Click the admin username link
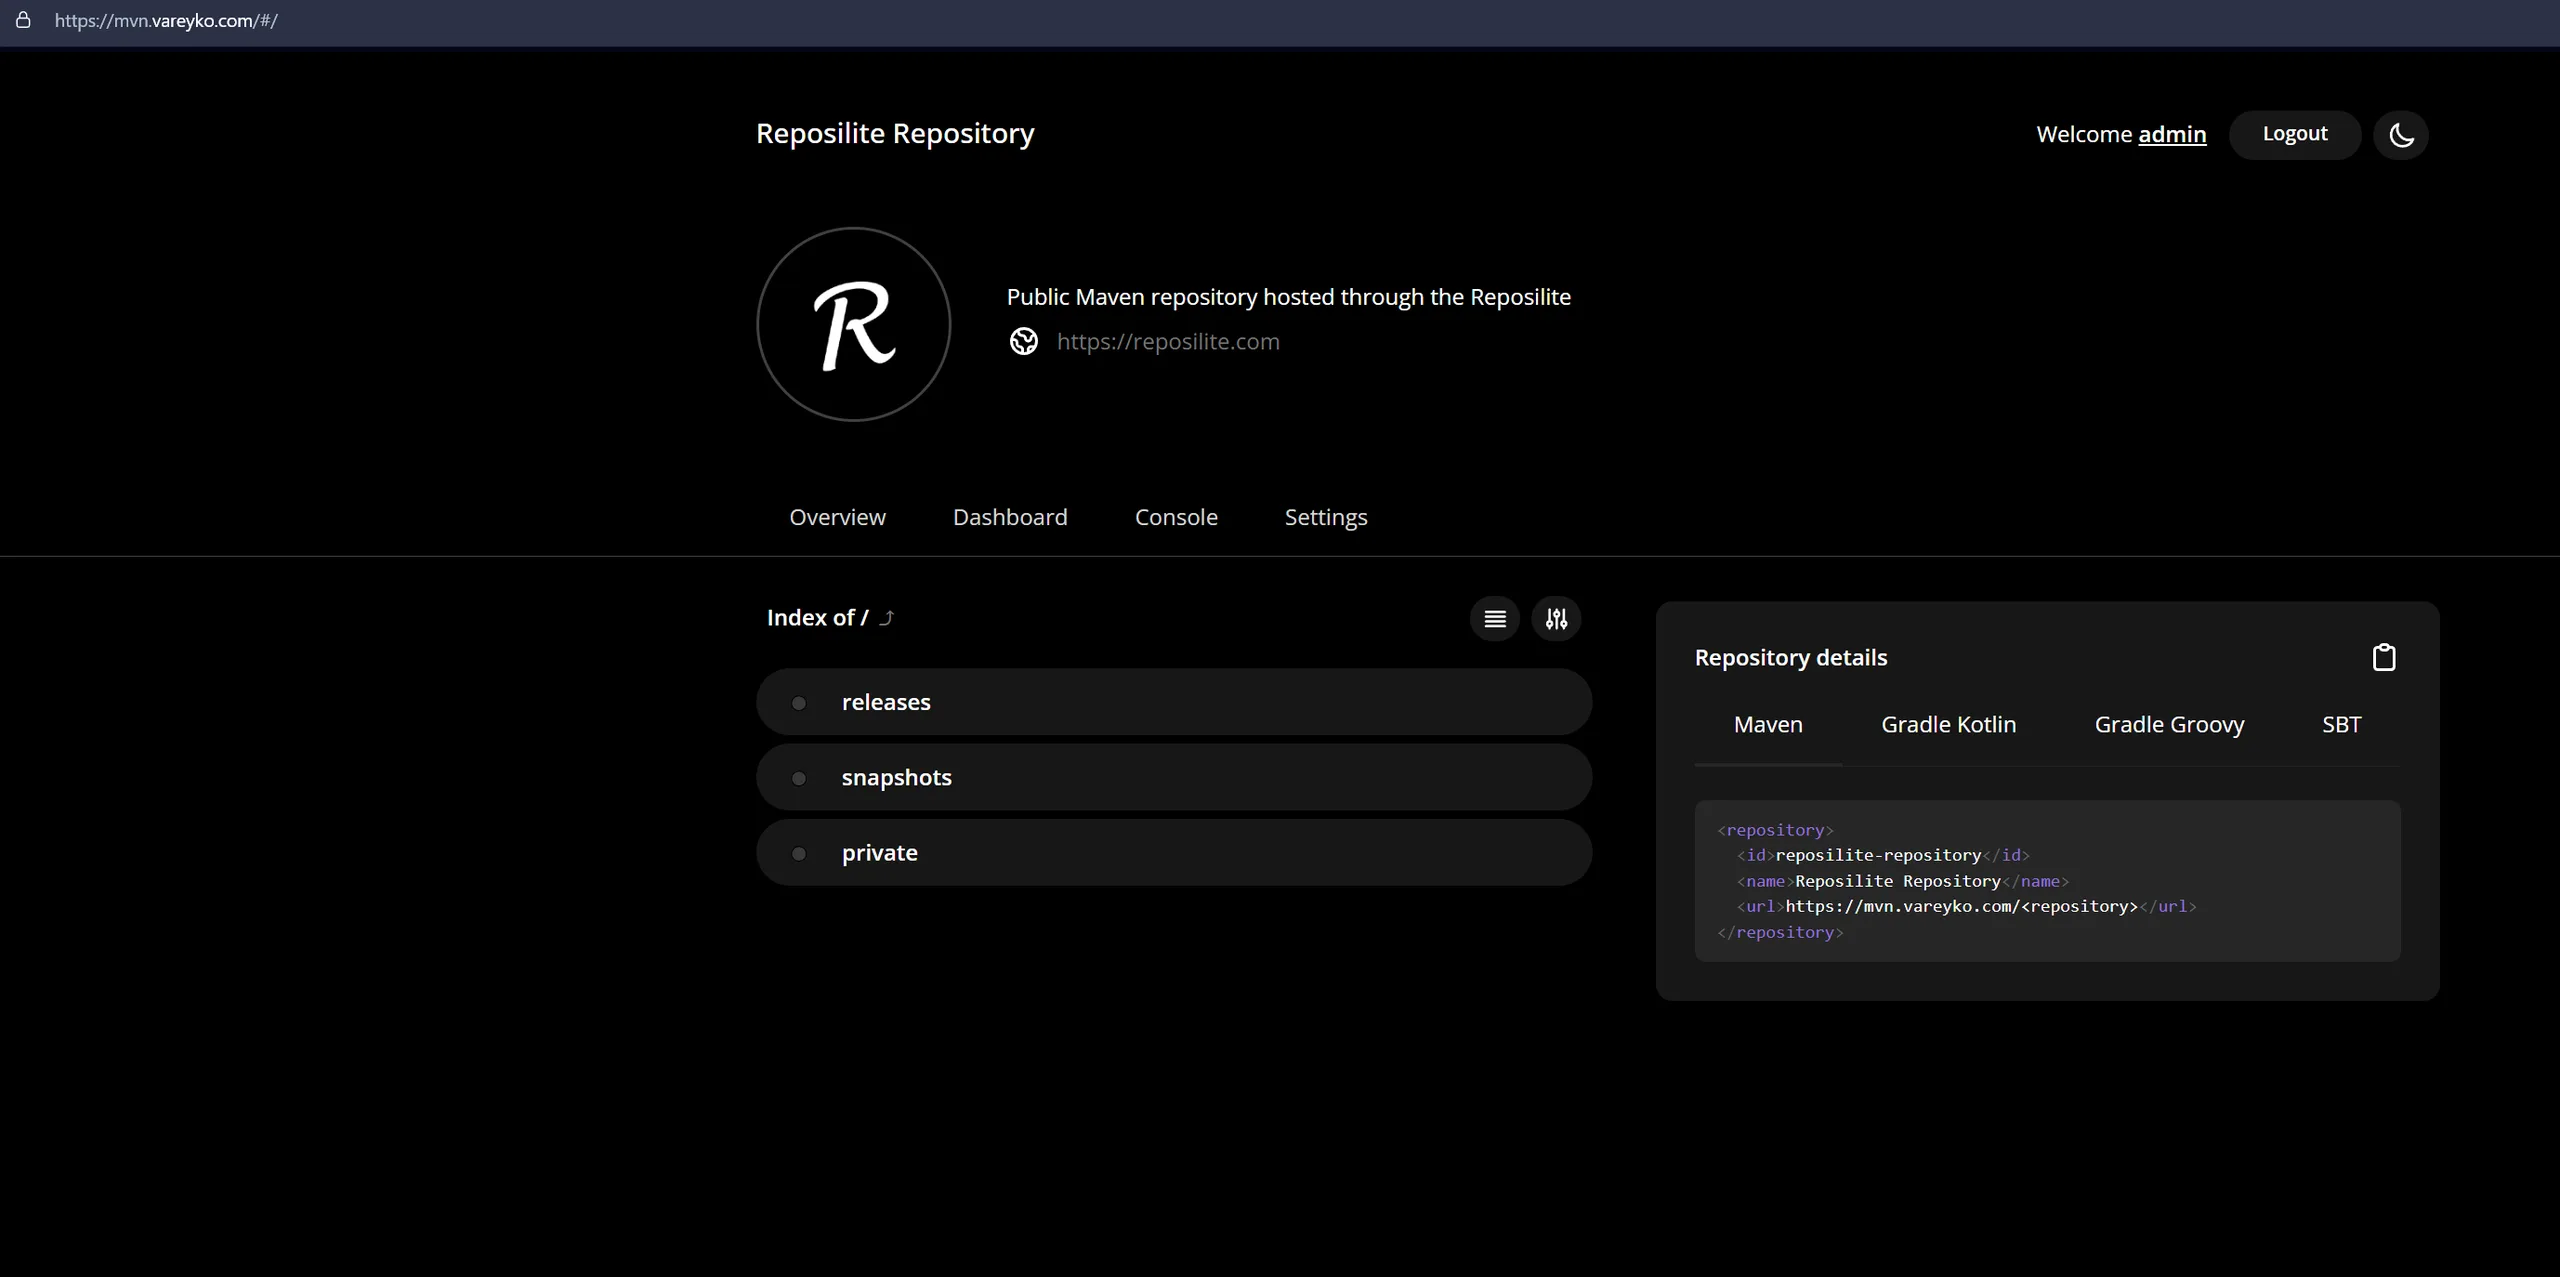2560x1277 pixels. (x=2172, y=134)
